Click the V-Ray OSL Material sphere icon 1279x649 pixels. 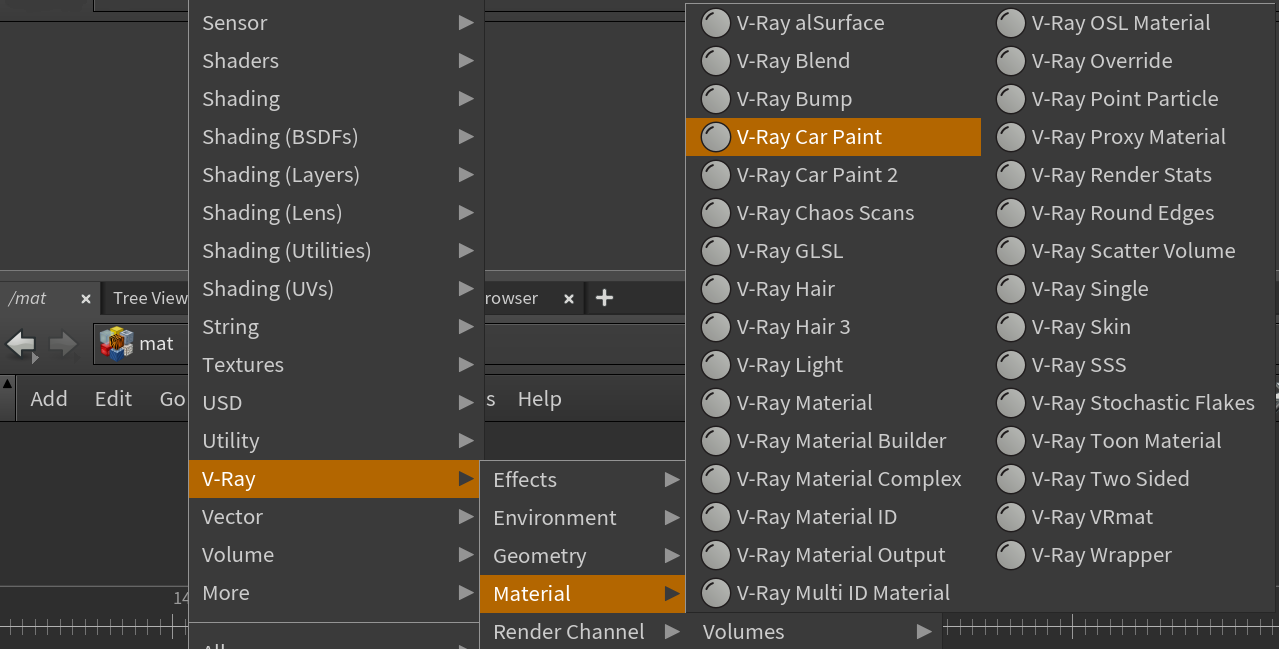pyautogui.click(x=1011, y=23)
